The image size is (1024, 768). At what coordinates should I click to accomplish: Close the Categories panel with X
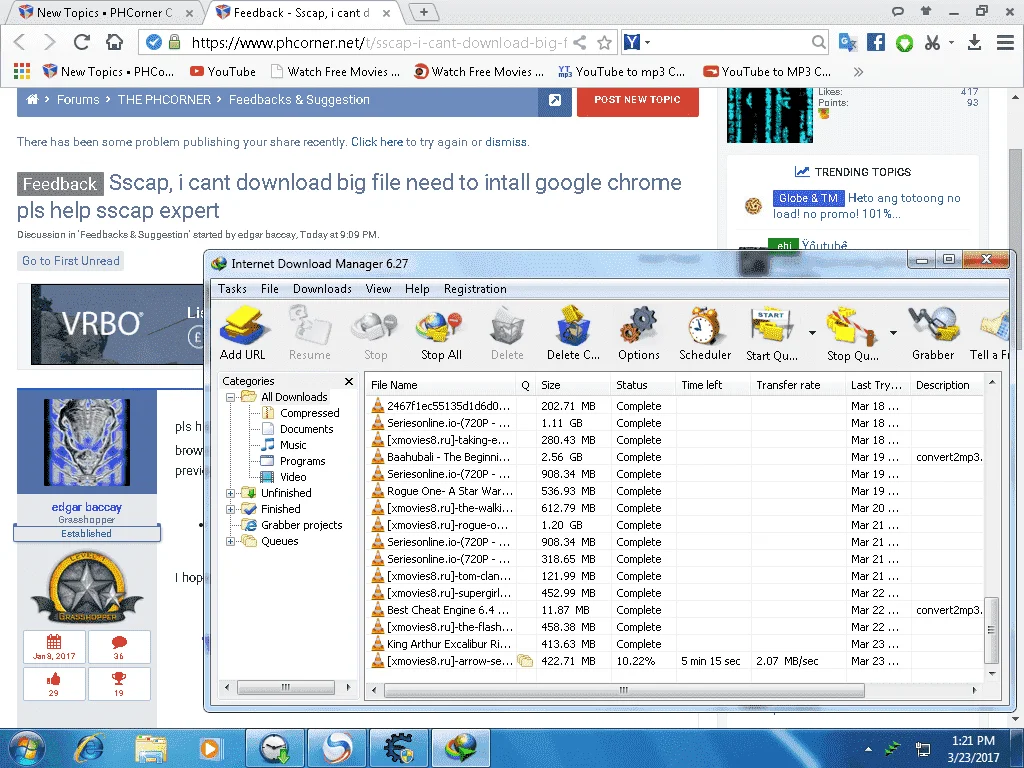point(349,381)
